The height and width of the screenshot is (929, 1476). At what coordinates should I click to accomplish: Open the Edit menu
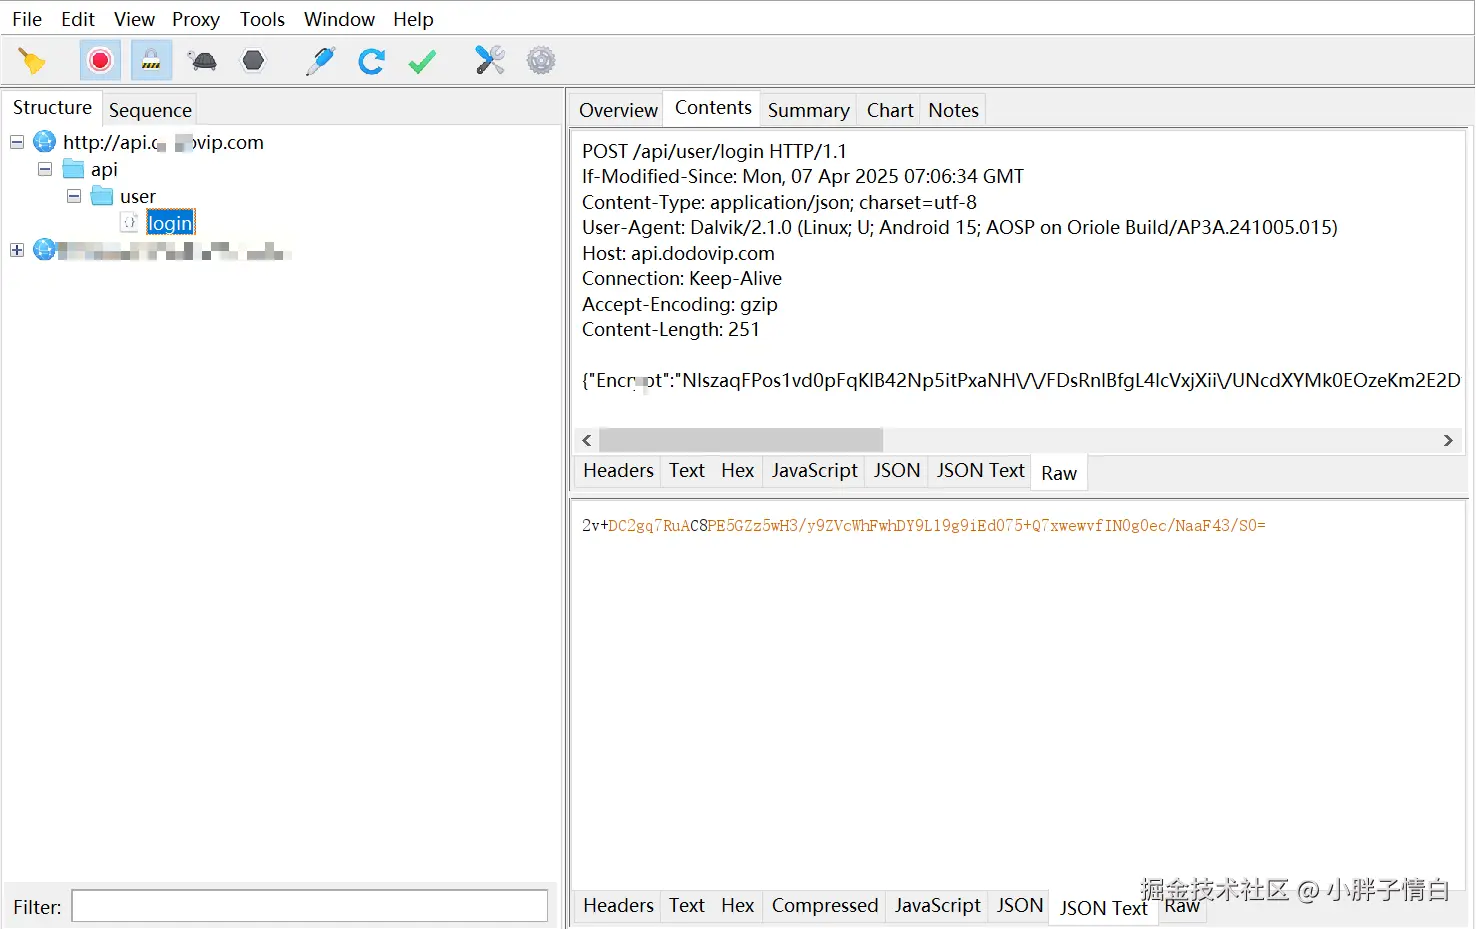78,19
